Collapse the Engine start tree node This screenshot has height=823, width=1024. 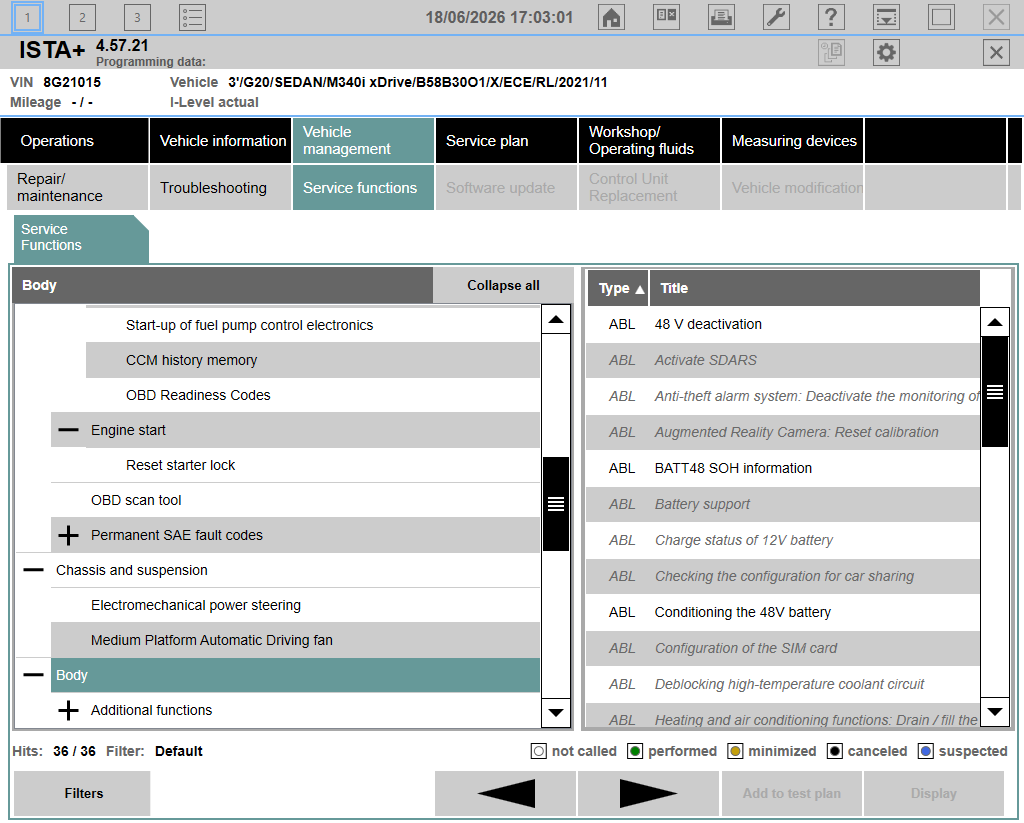(x=68, y=430)
